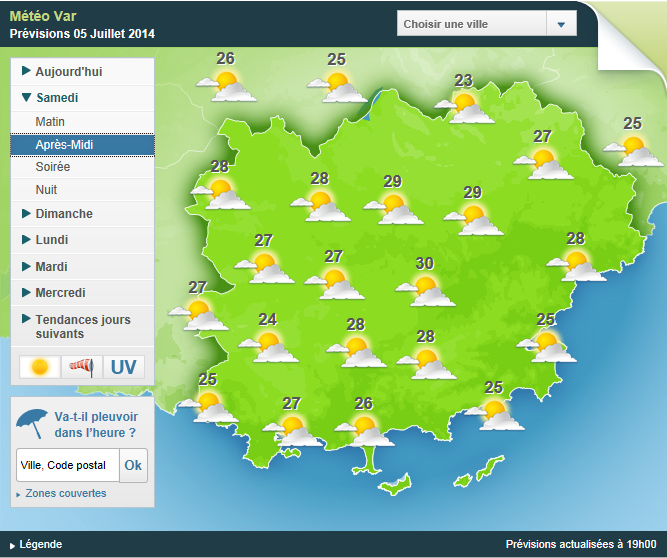Viewport: 667px width, 558px height.
Task: Expand Tendances jours suivants section
Action: click(82, 326)
